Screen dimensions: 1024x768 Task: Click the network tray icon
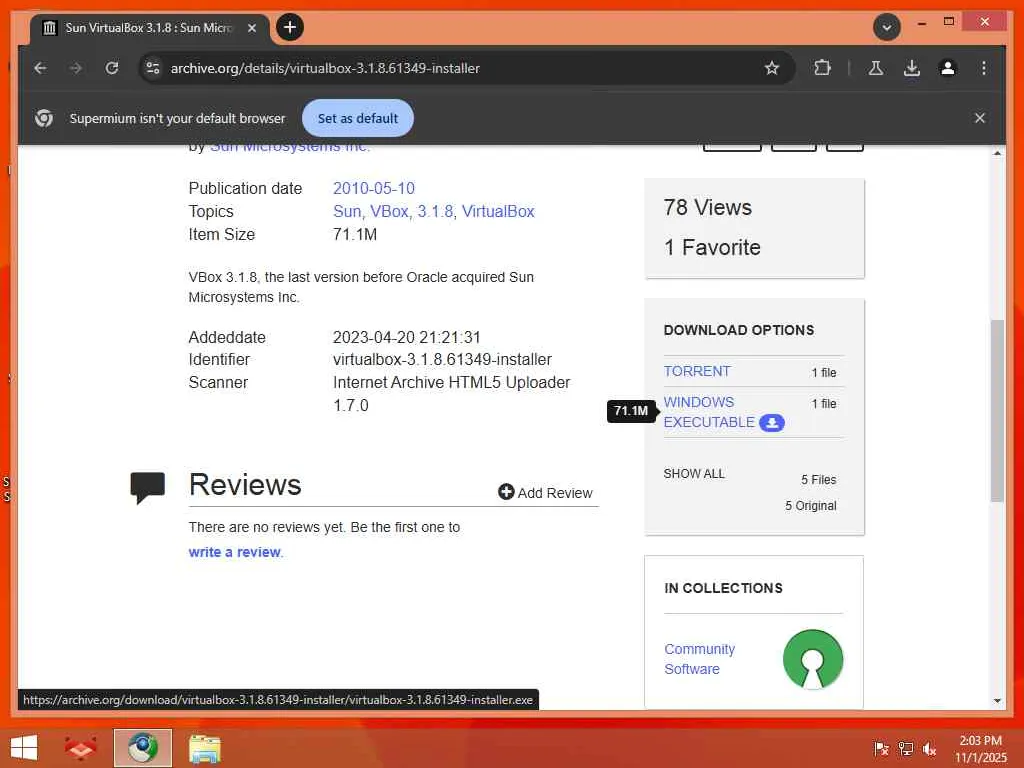click(x=905, y=749)
